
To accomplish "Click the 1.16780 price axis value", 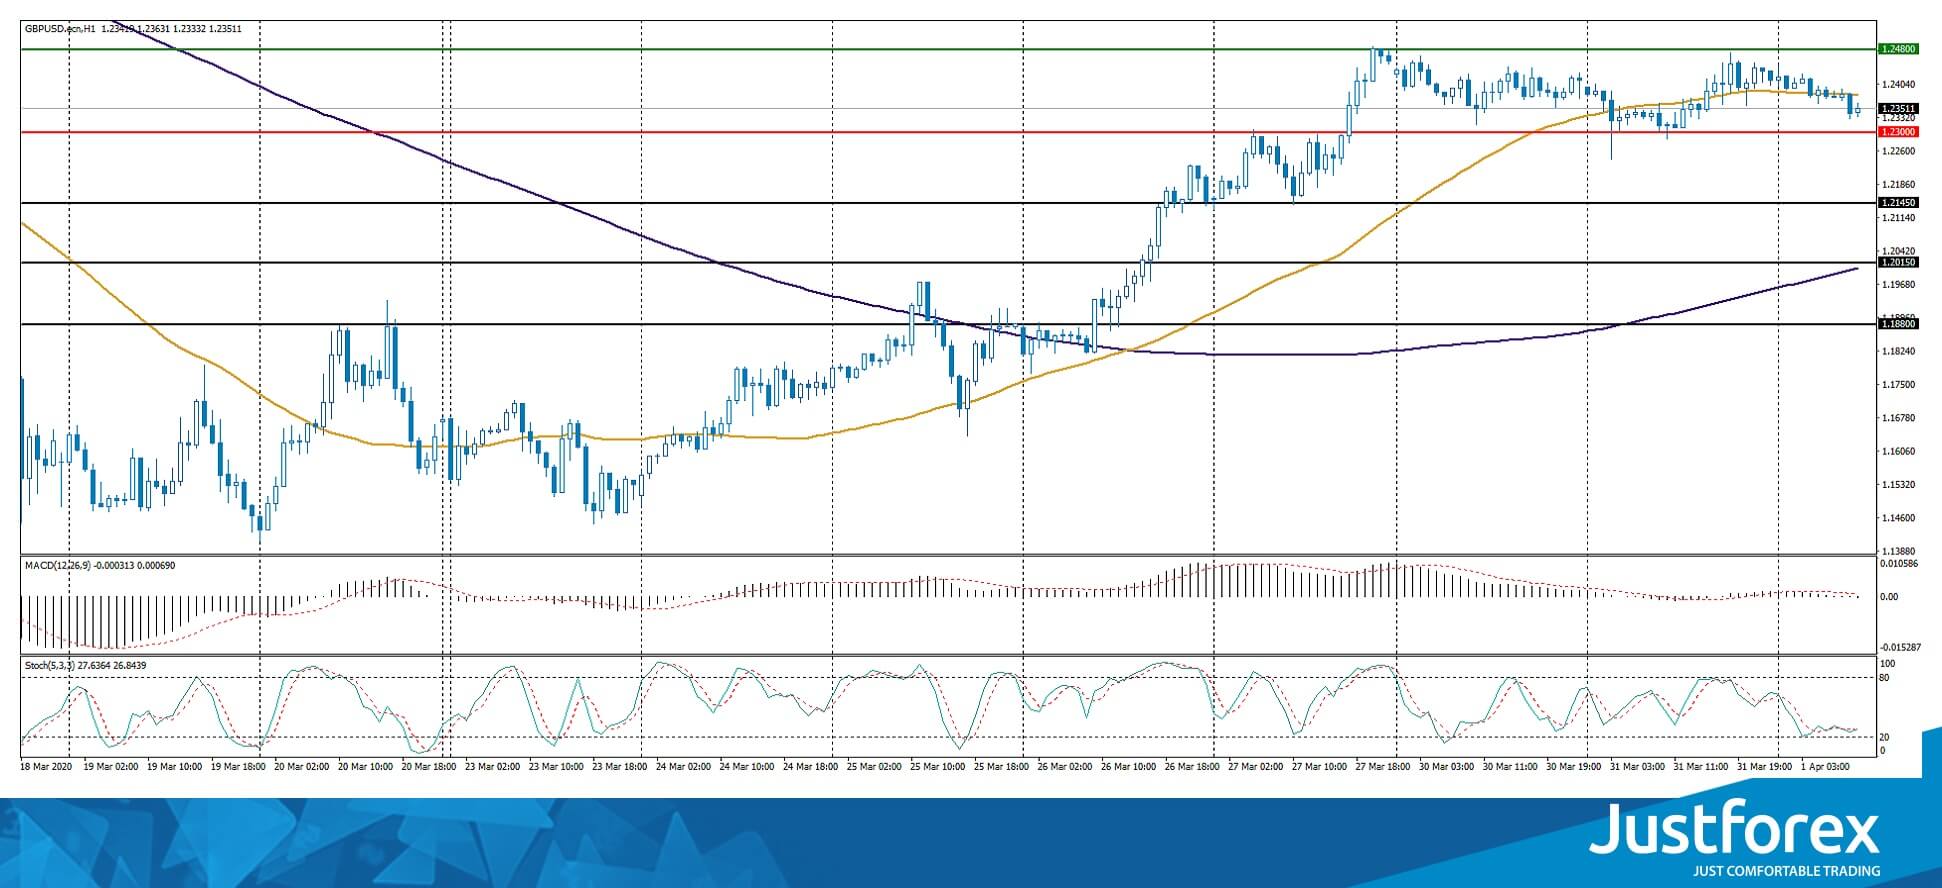I will pos(1899,418).
